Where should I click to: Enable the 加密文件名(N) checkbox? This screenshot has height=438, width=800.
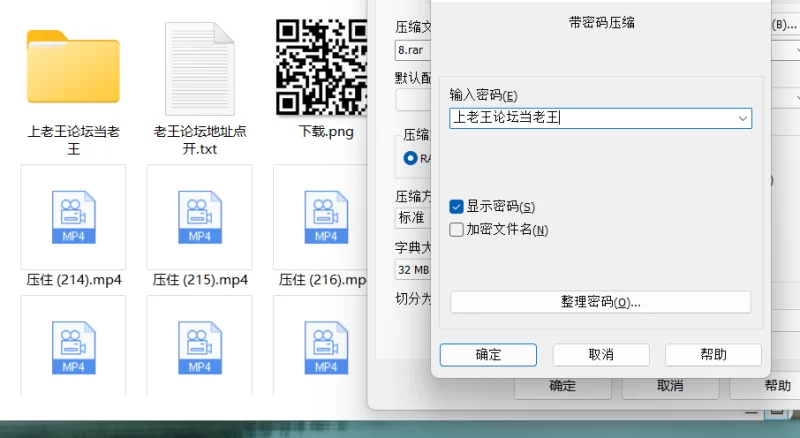pos(456,230)
